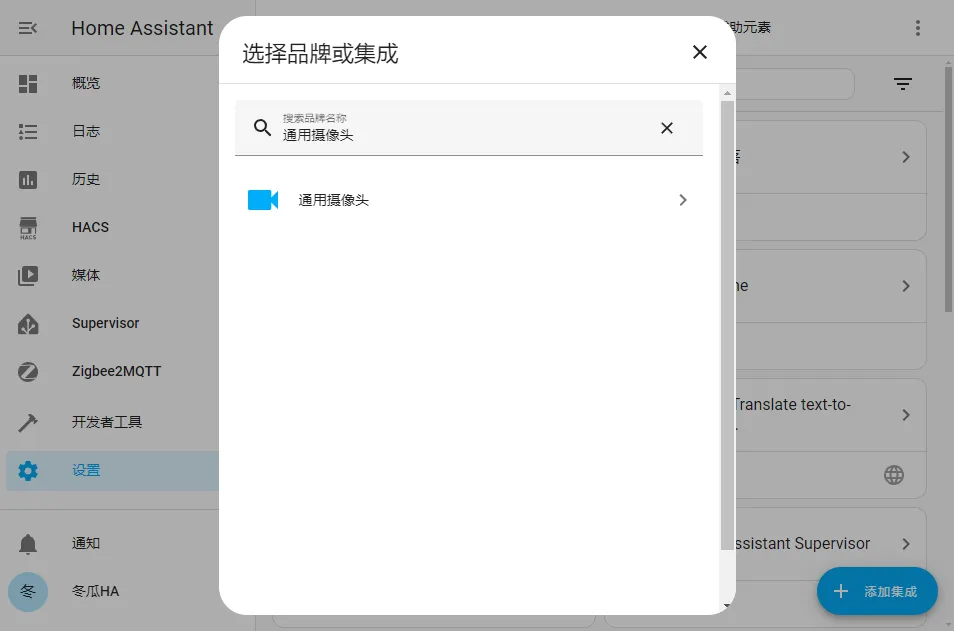Open the 概览 overview dashboard icon
The width and height of the screenshot is (954, 631).
28,83
